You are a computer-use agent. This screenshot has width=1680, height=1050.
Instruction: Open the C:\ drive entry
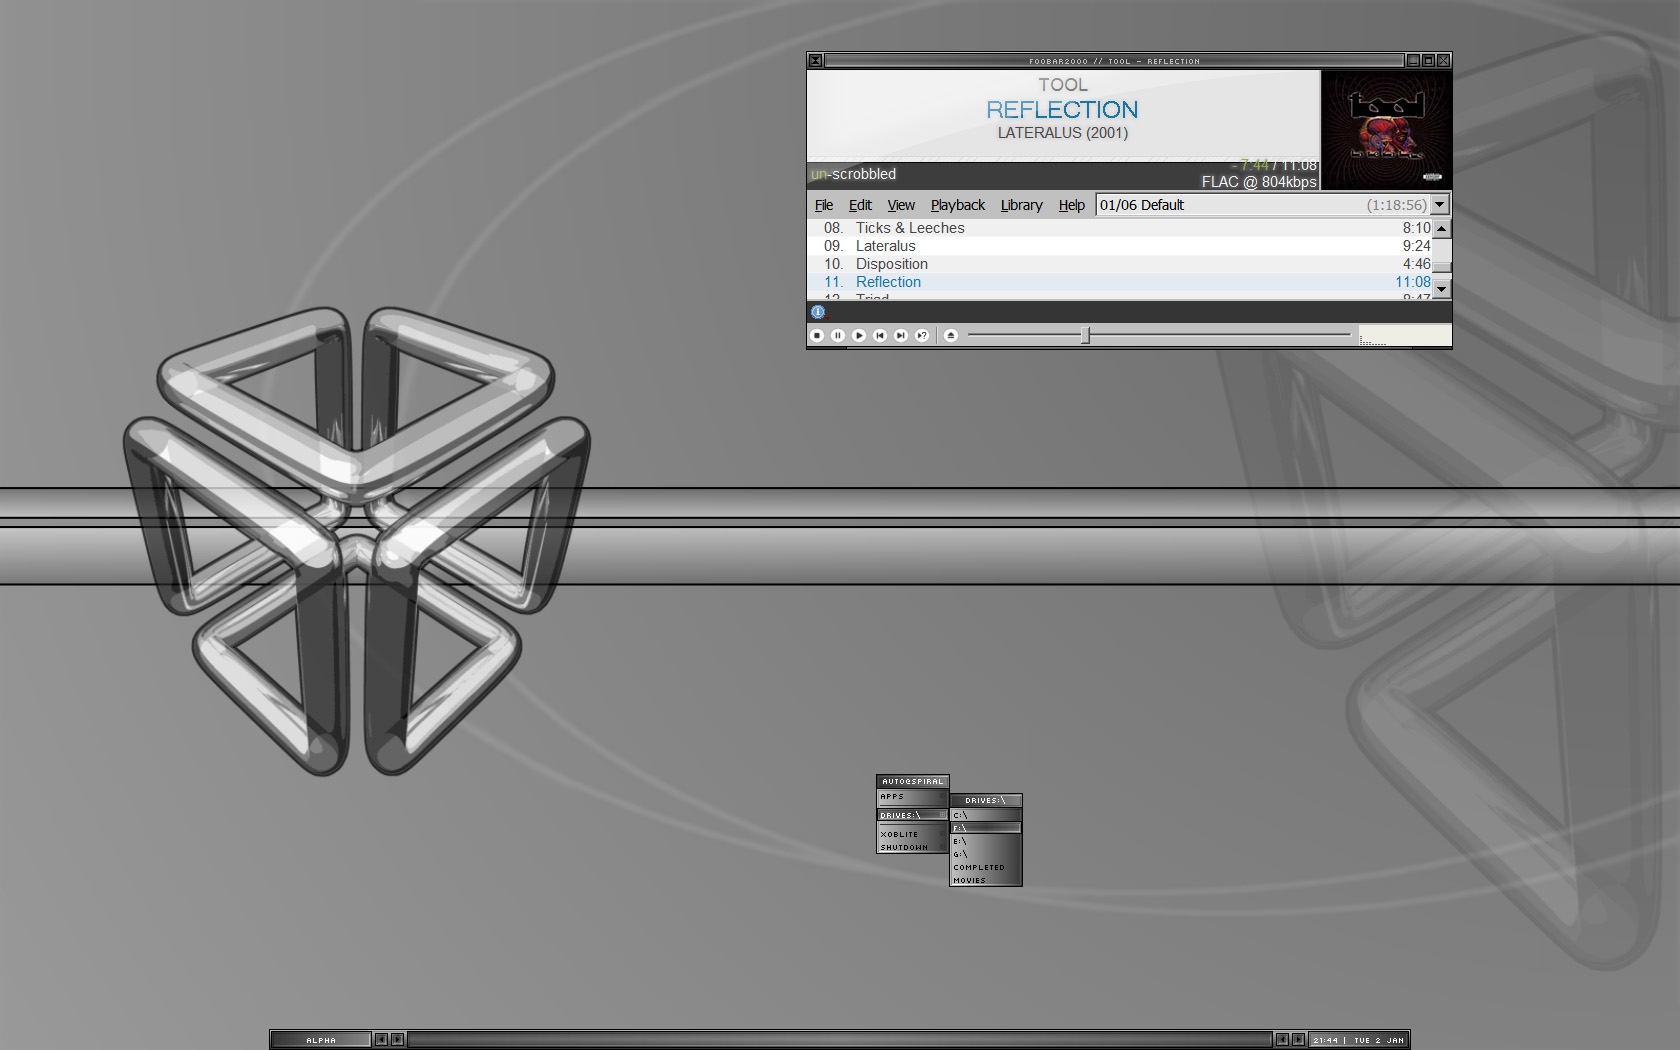pyautogui.click(x=985, y=815)
